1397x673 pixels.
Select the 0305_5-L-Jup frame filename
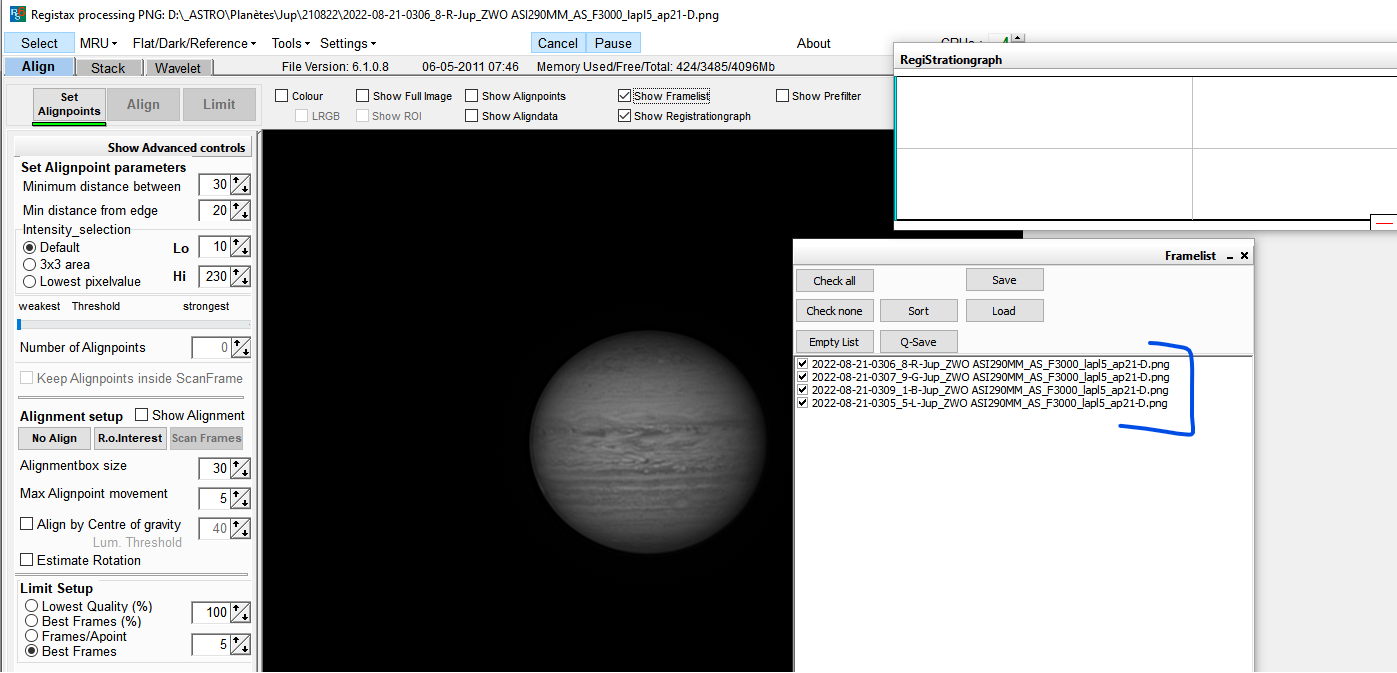tap(989, 403)
